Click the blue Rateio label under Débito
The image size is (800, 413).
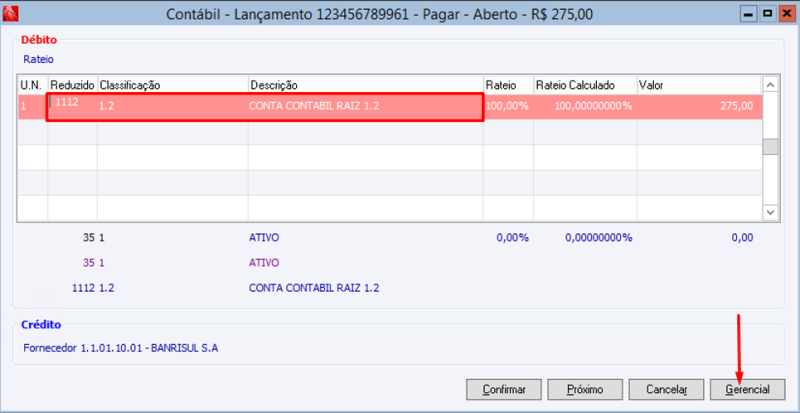point(38,59)
